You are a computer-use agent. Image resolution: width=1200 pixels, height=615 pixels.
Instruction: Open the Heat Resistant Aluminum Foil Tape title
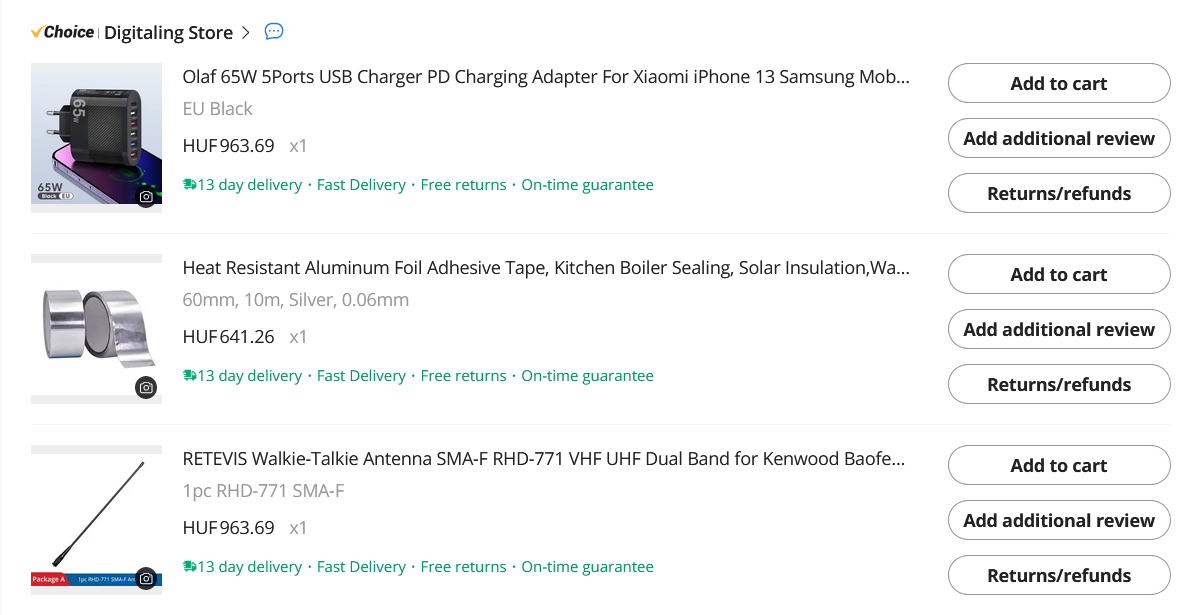pyautogui.click(x=546, y=268)
